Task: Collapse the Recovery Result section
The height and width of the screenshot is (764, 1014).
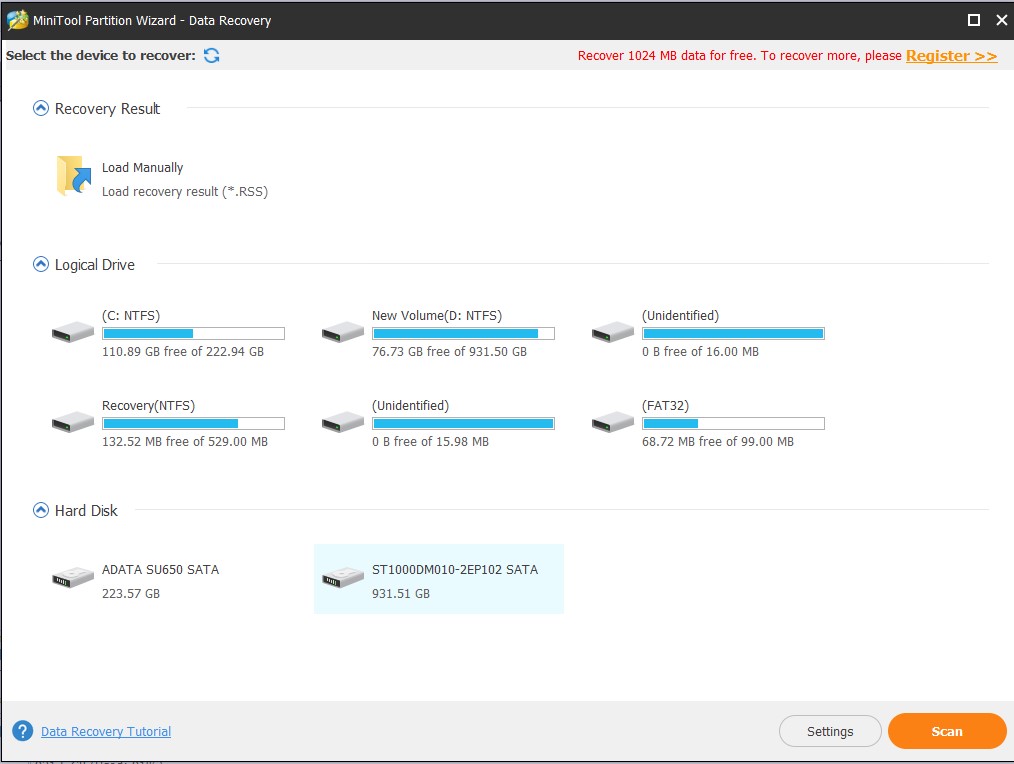Action: [x=41, y=108]
